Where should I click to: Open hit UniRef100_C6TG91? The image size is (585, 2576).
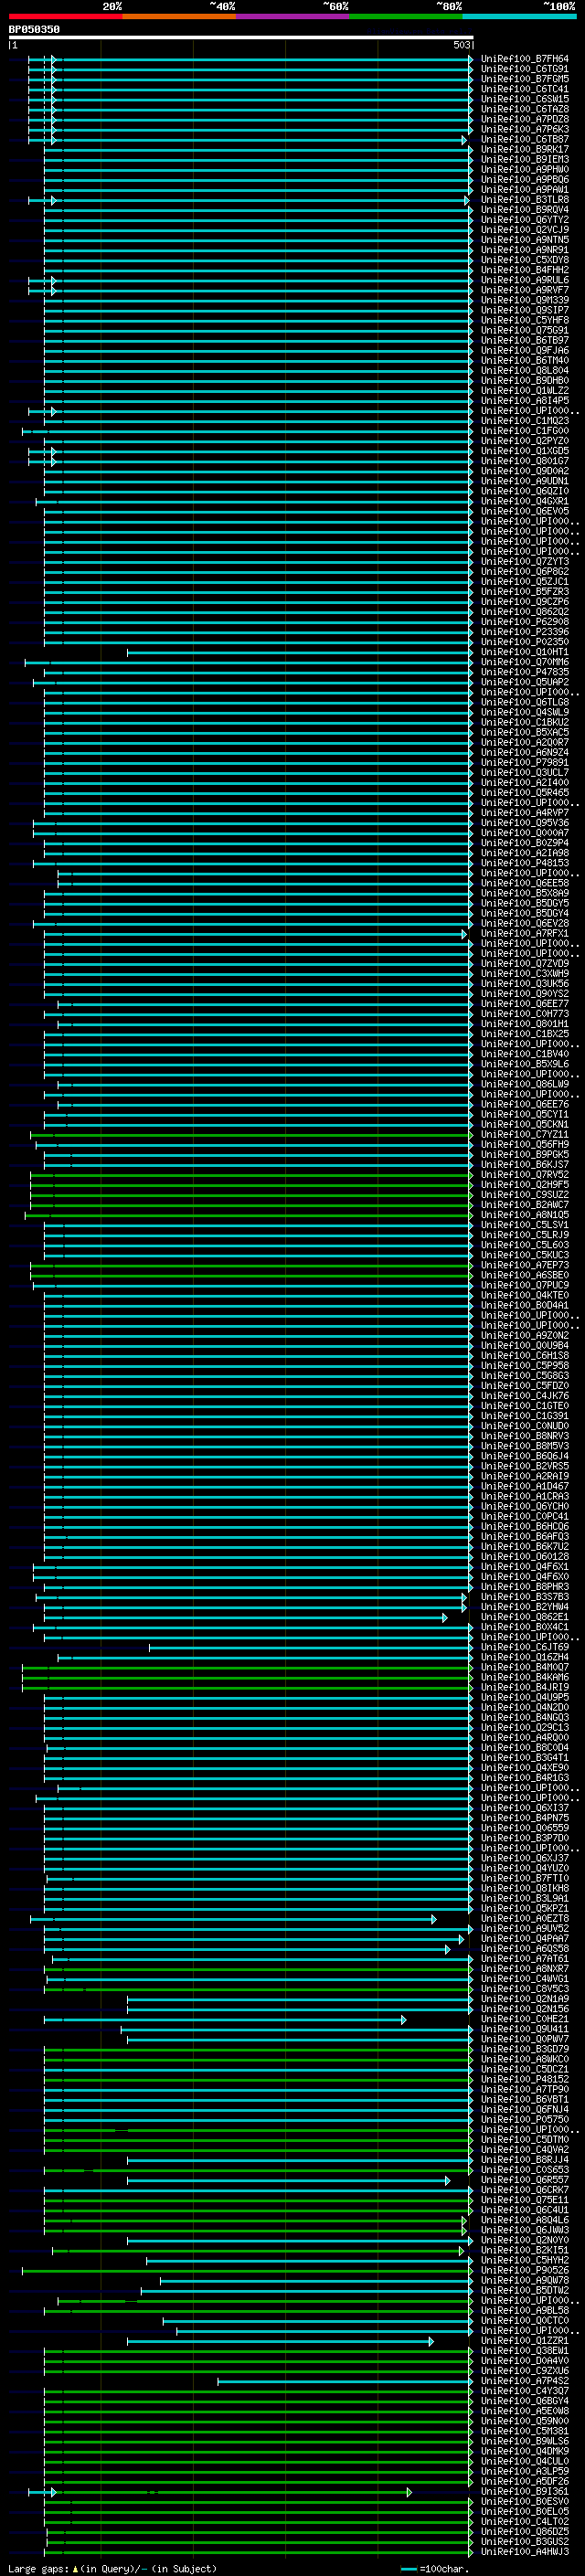click(x=524, y=69)
